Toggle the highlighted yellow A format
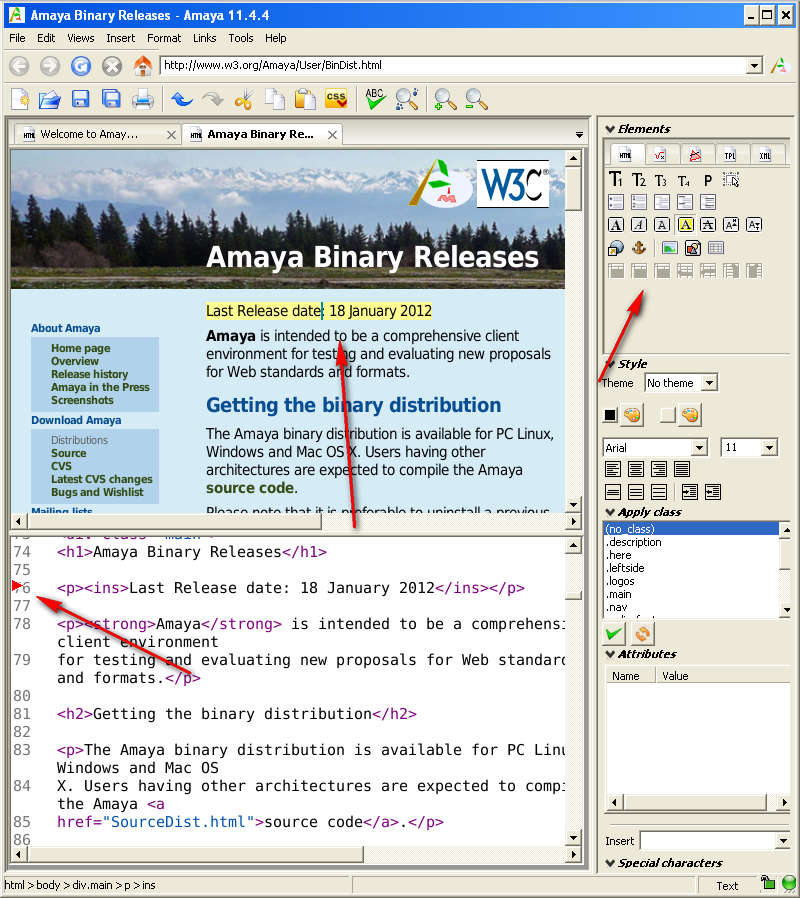 point(685,225)
